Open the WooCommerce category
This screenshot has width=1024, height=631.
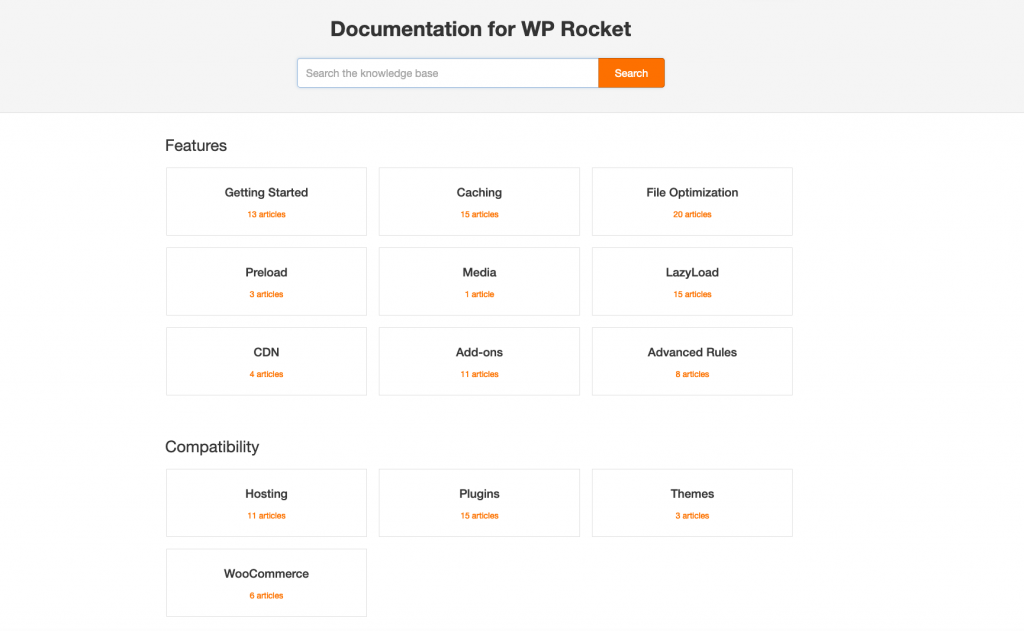click(265, 573)
